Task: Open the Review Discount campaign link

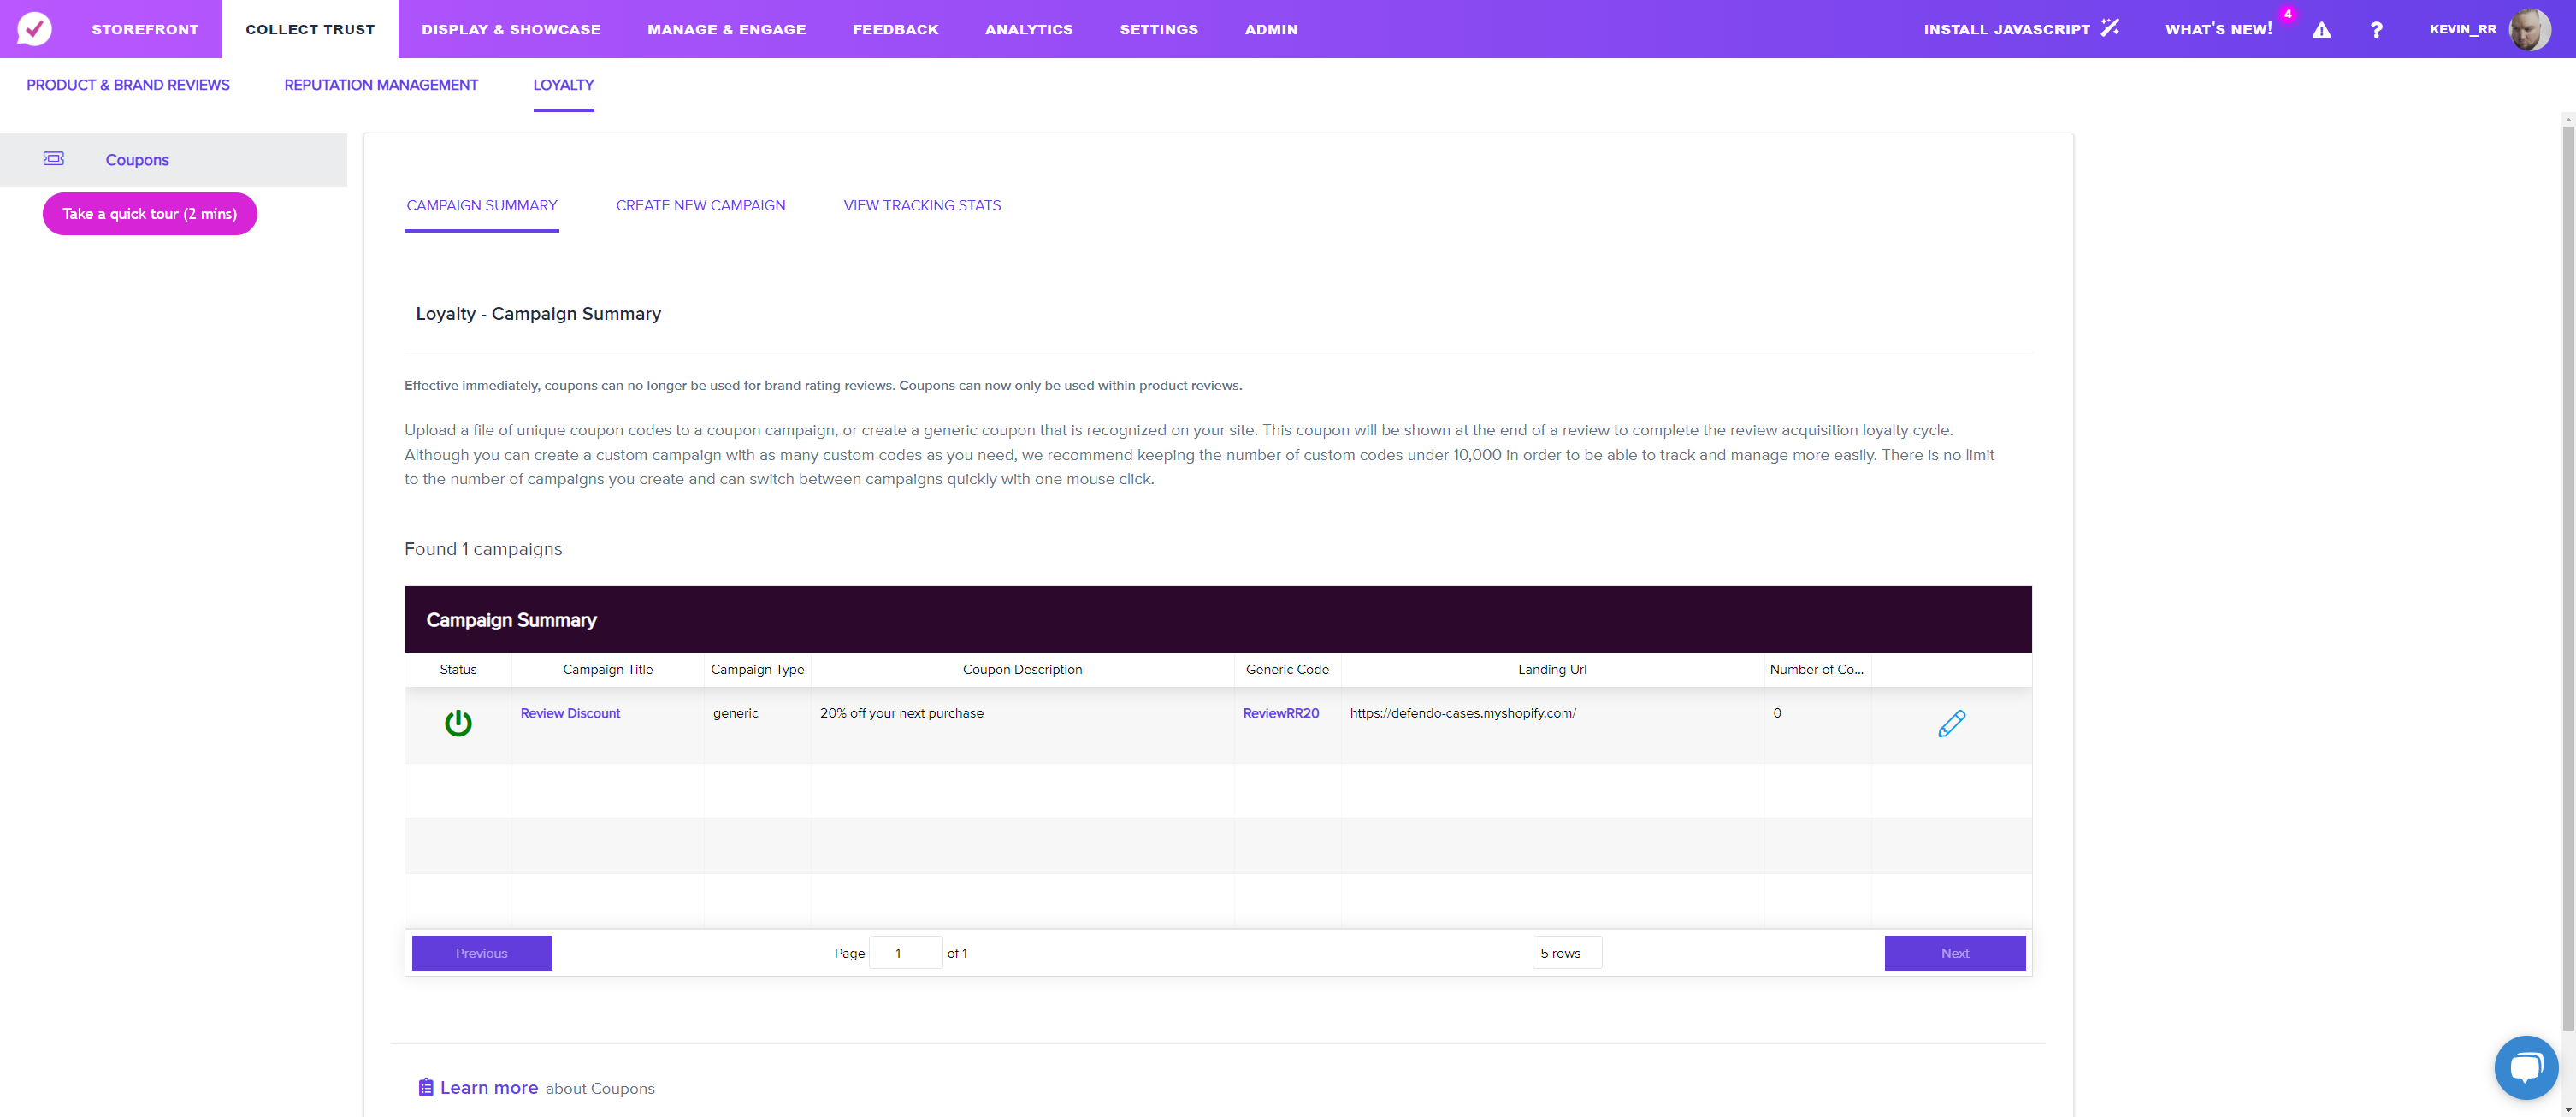Action: (x=570, y=713)
